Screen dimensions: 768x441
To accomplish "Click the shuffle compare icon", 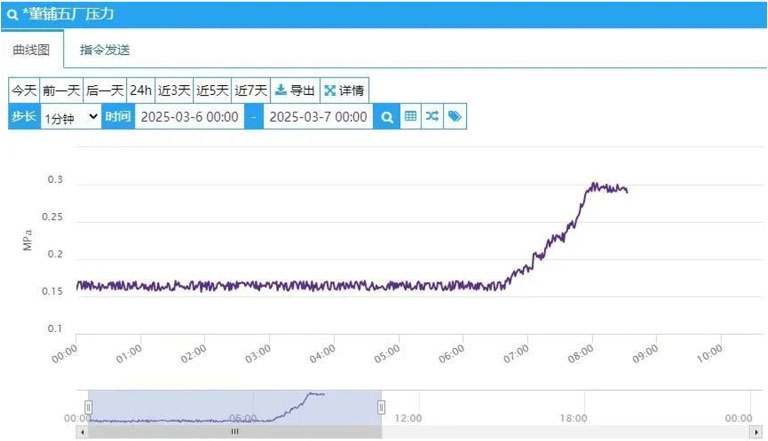I will 432,117.
